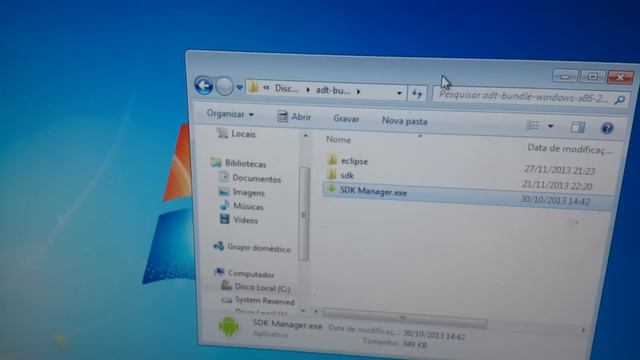Viewport: 640px width, 360px height.
Task: Click the large Android icon in details pane
Action: pyautogui.click(x=229, y=327)
